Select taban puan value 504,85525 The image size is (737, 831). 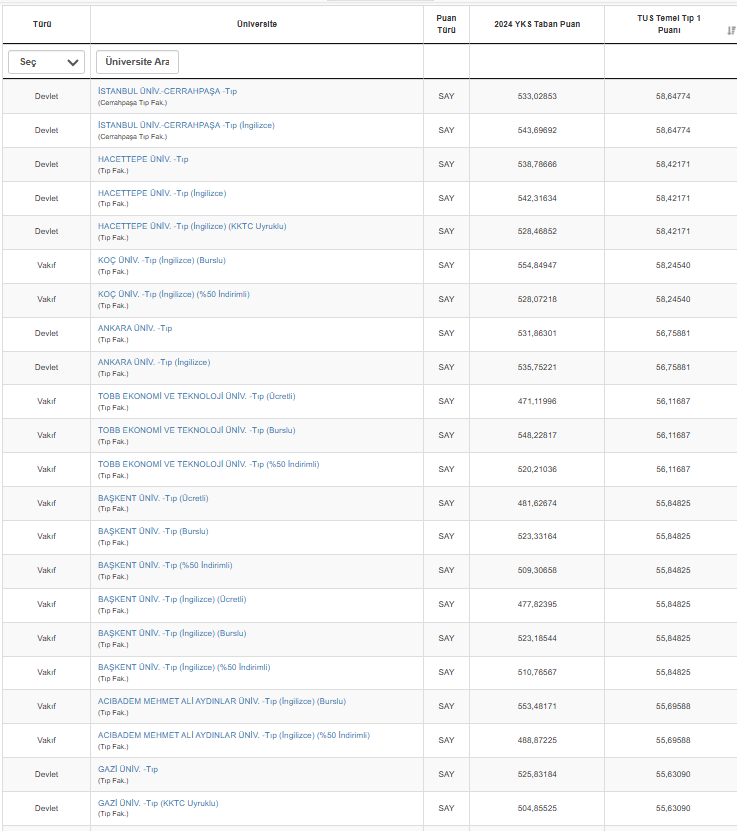pos(537,808)
